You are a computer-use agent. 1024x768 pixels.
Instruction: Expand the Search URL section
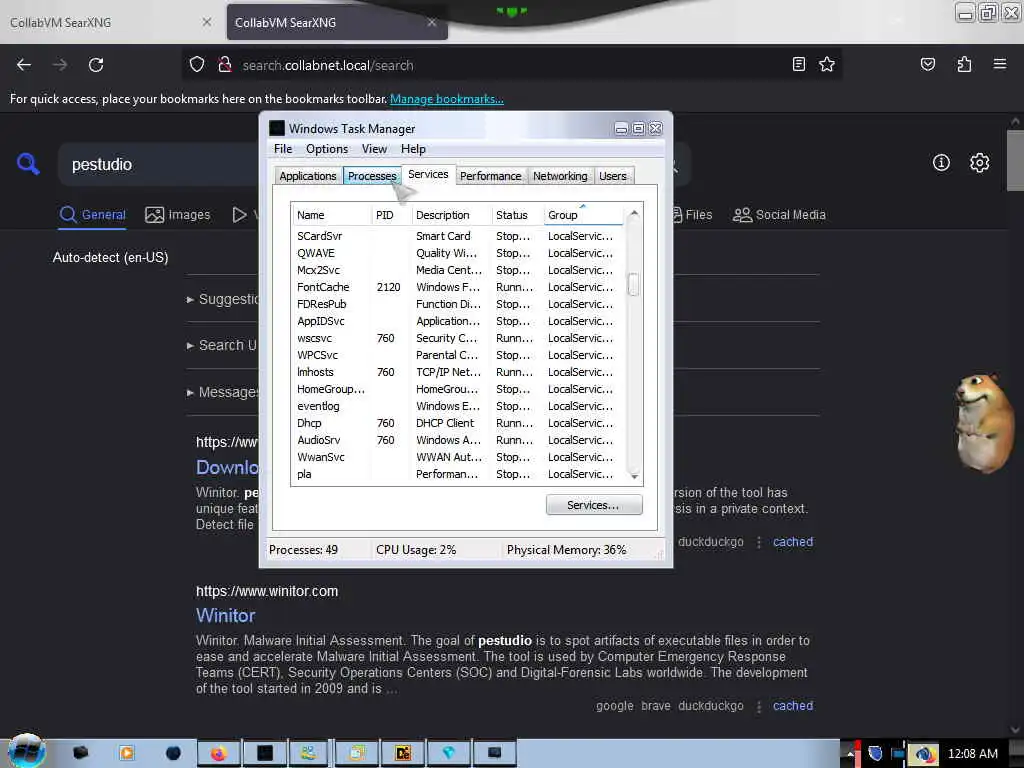pyautogui.click(x=222, y=345)
